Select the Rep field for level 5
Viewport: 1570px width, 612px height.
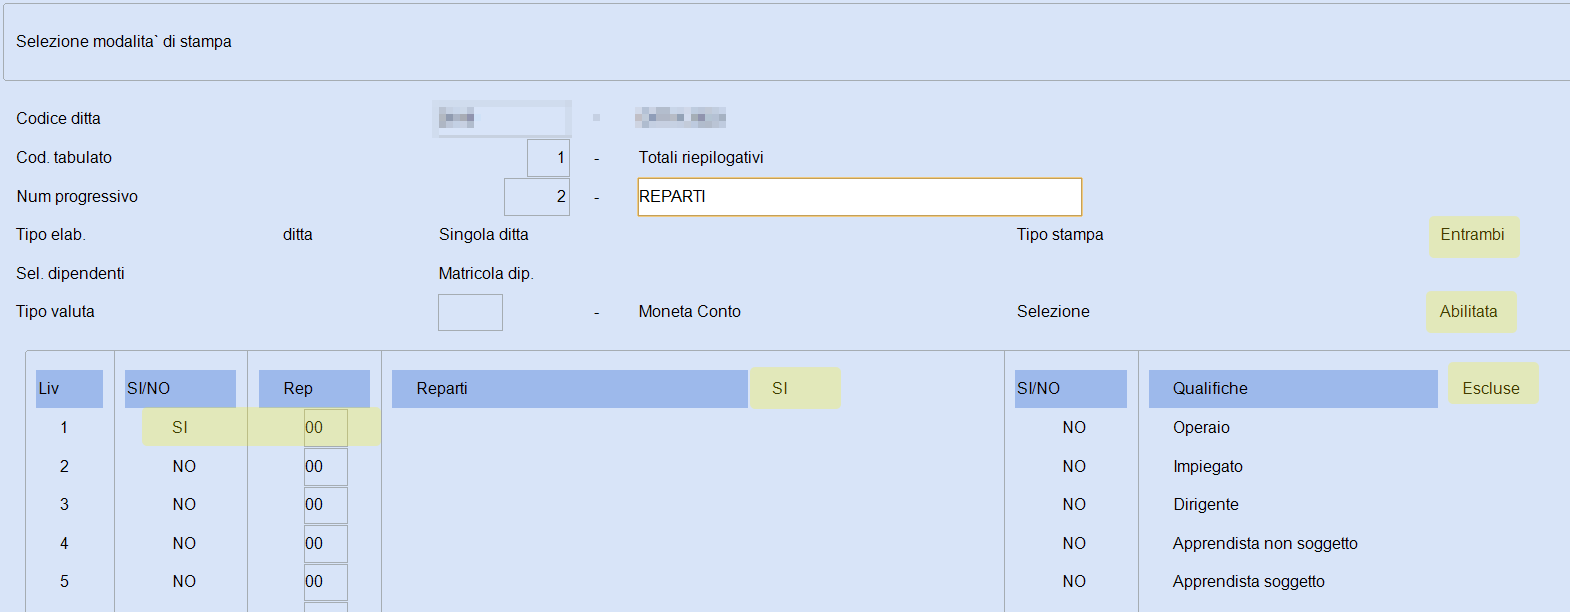click(326, 582)
